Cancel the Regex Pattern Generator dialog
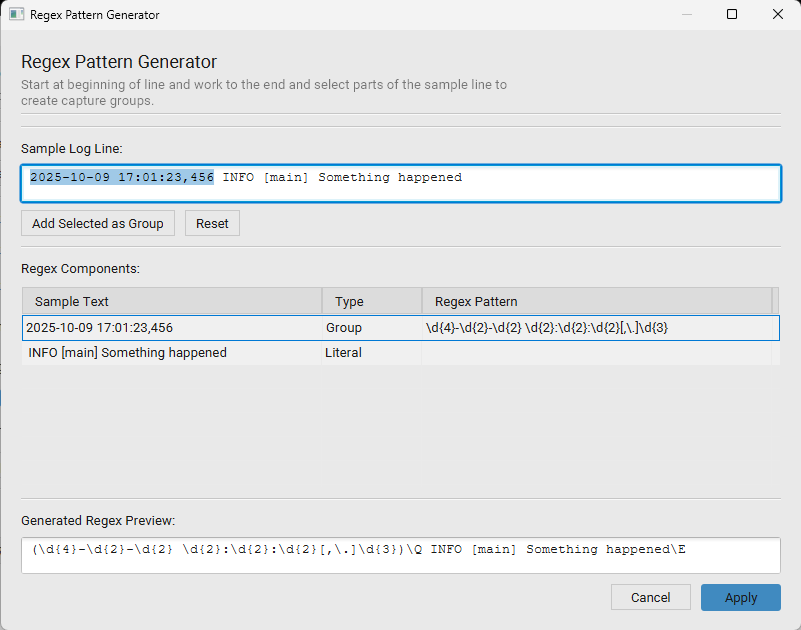The height and width of the screenshot is (630, 801). click(650, 597)
